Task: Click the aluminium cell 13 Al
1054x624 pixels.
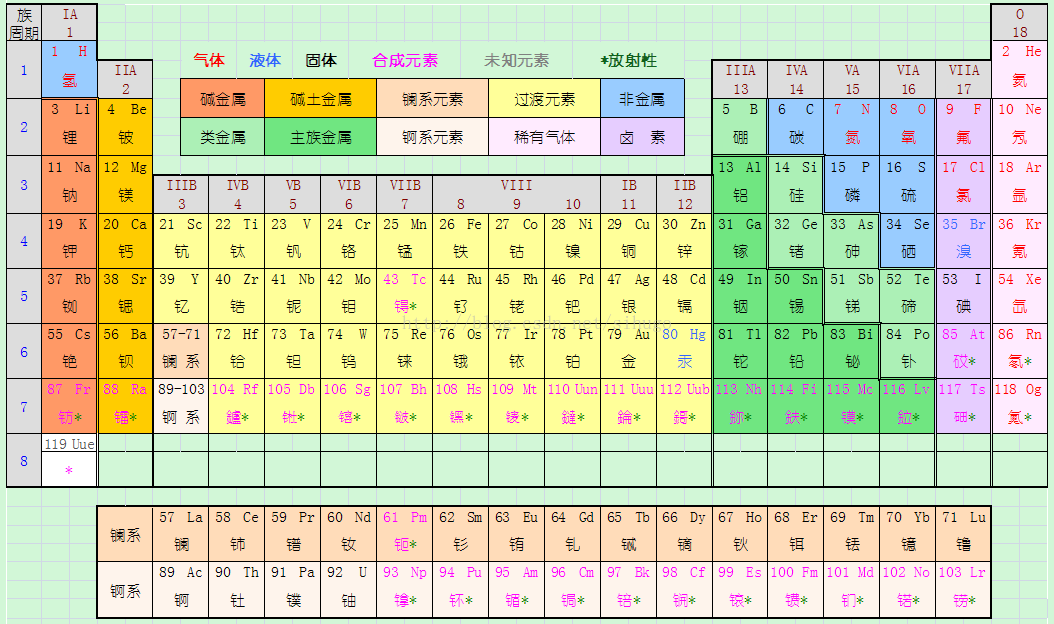Action: point(739,185)
